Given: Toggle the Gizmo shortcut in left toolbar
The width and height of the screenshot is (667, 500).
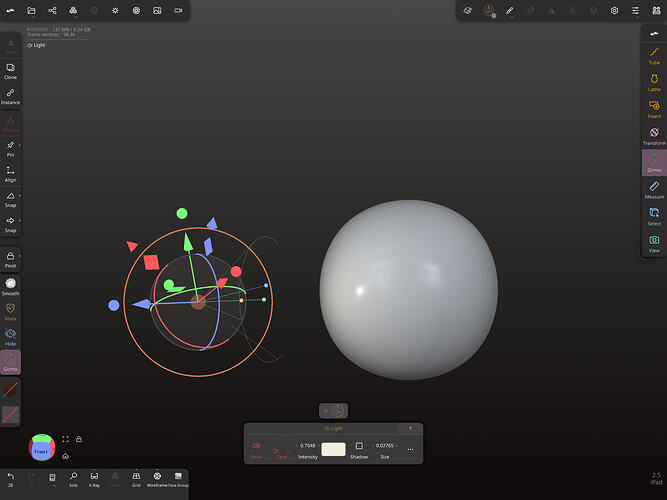Looking at the screenshot, I should pyautogui.click(x=11, y=362).
